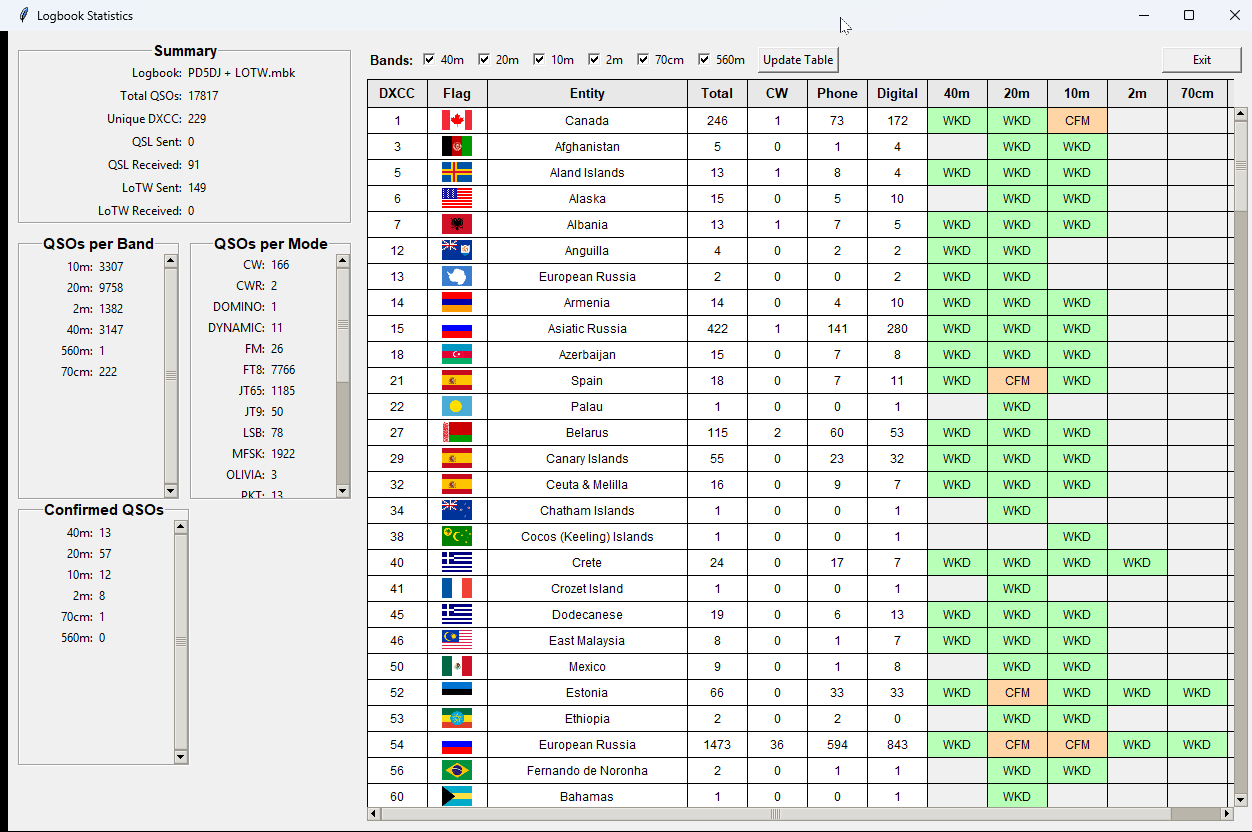Viewport: 1252px width, 832px height.
Task: Click the Exit button
Action: click(1201, 60)
